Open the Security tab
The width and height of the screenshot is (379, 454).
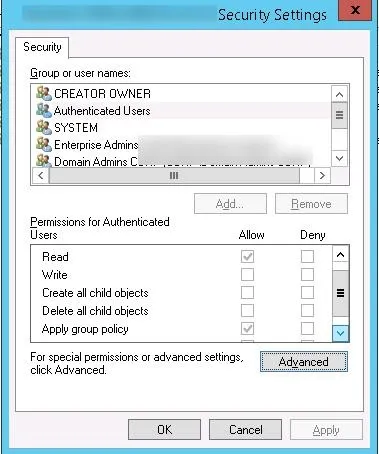[x=42, y=47]
